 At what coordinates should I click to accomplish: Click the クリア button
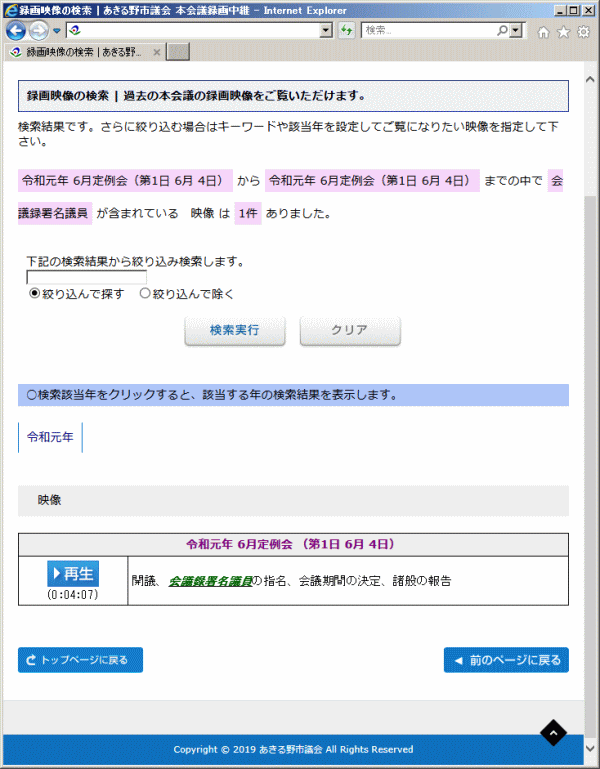point(350,330)
